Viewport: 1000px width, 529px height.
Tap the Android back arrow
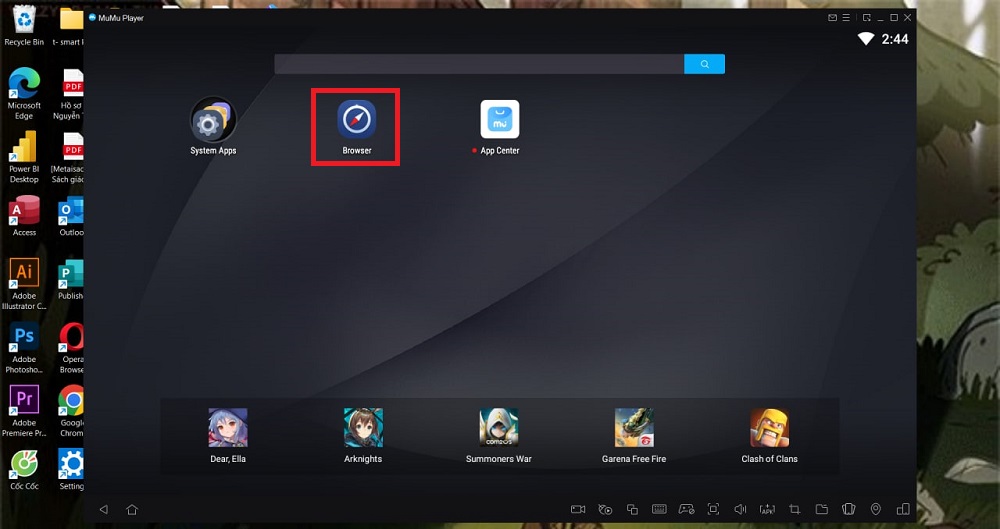(x=103, y=509)
